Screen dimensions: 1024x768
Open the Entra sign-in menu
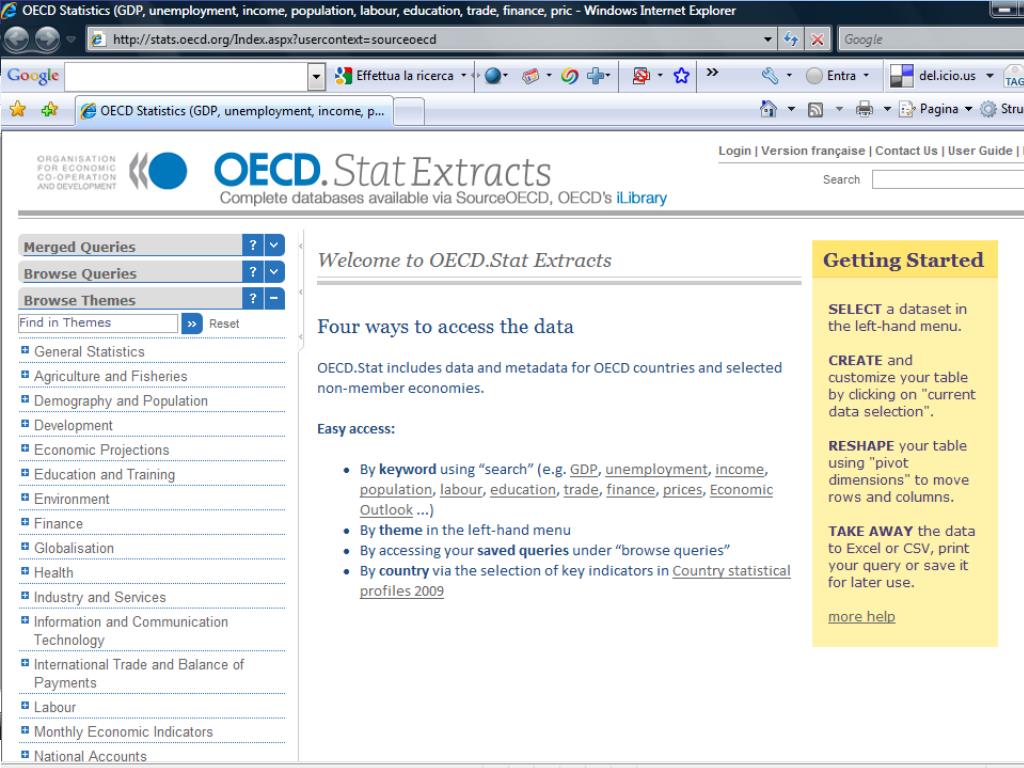pos(839,76)
